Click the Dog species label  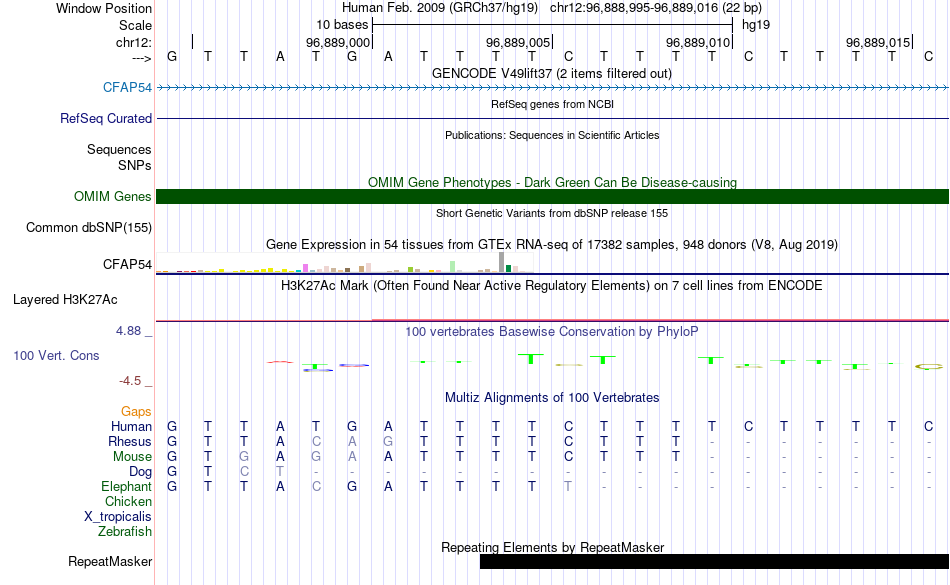(x=141, y=471)
